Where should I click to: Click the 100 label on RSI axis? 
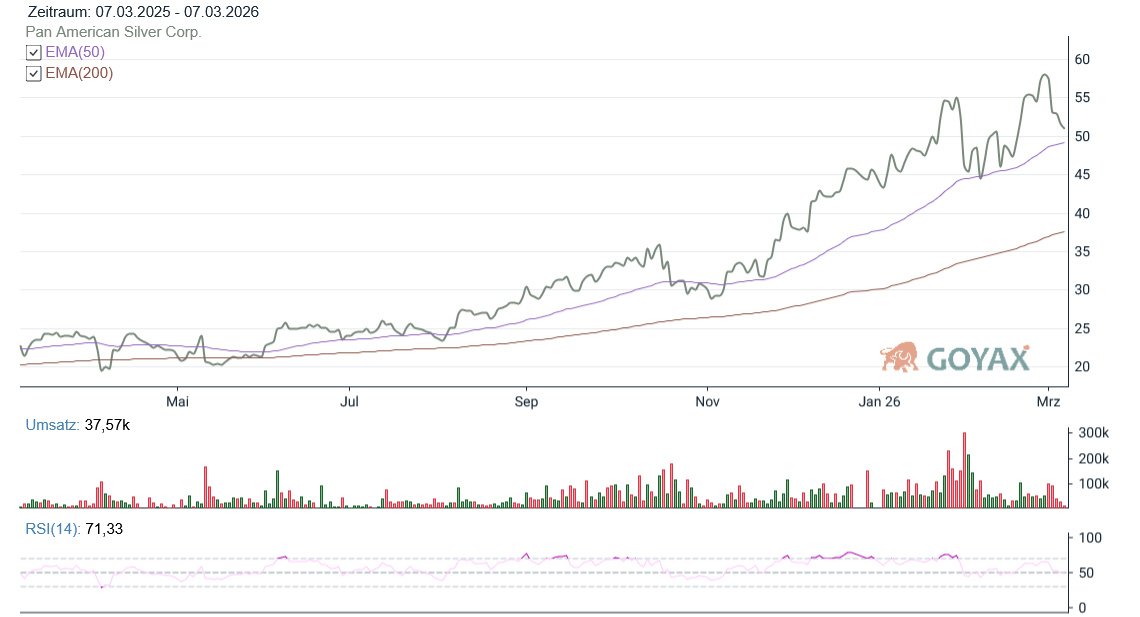tap(1086, 538)
